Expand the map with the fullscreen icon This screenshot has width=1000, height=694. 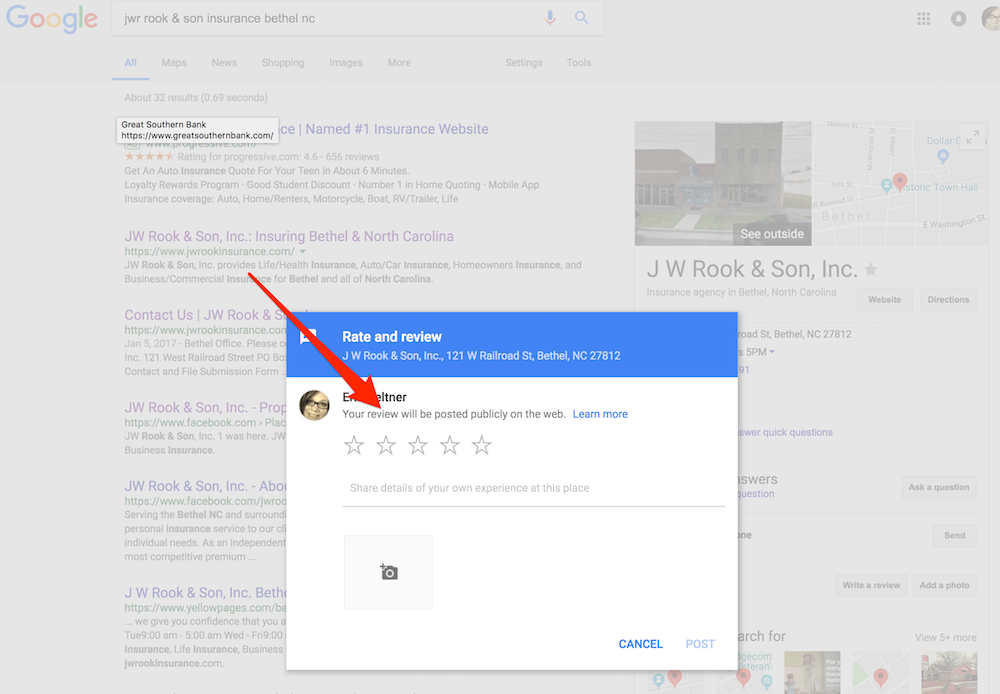(973, 137)
